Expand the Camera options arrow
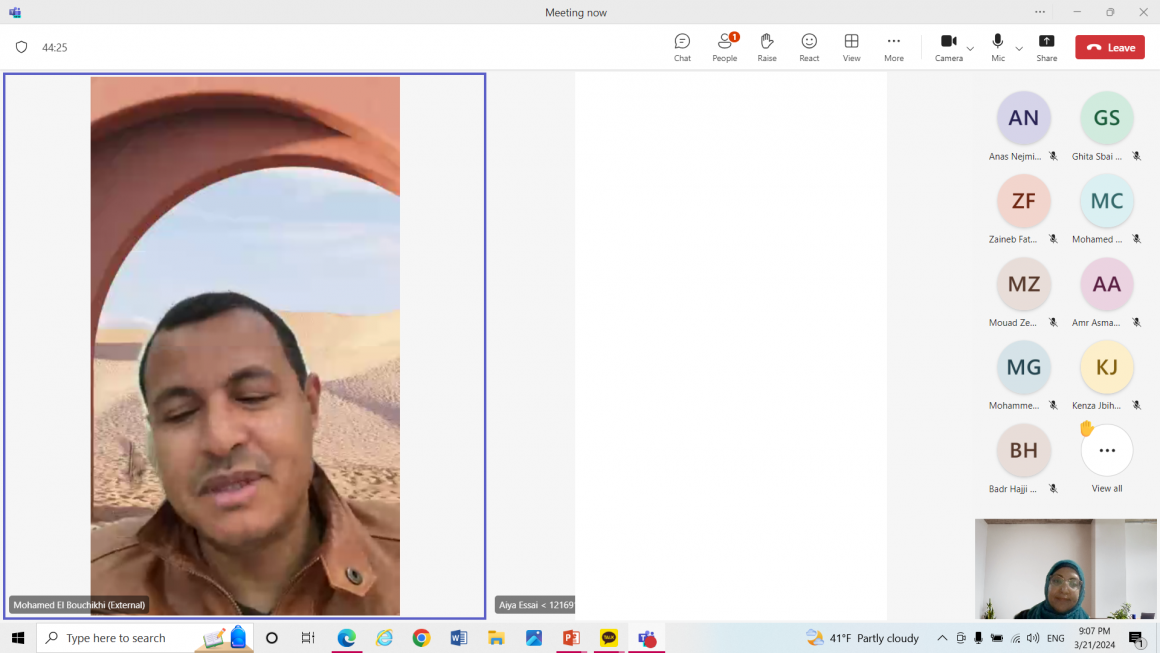The image size is (1160, 653). tap(970, 49)
